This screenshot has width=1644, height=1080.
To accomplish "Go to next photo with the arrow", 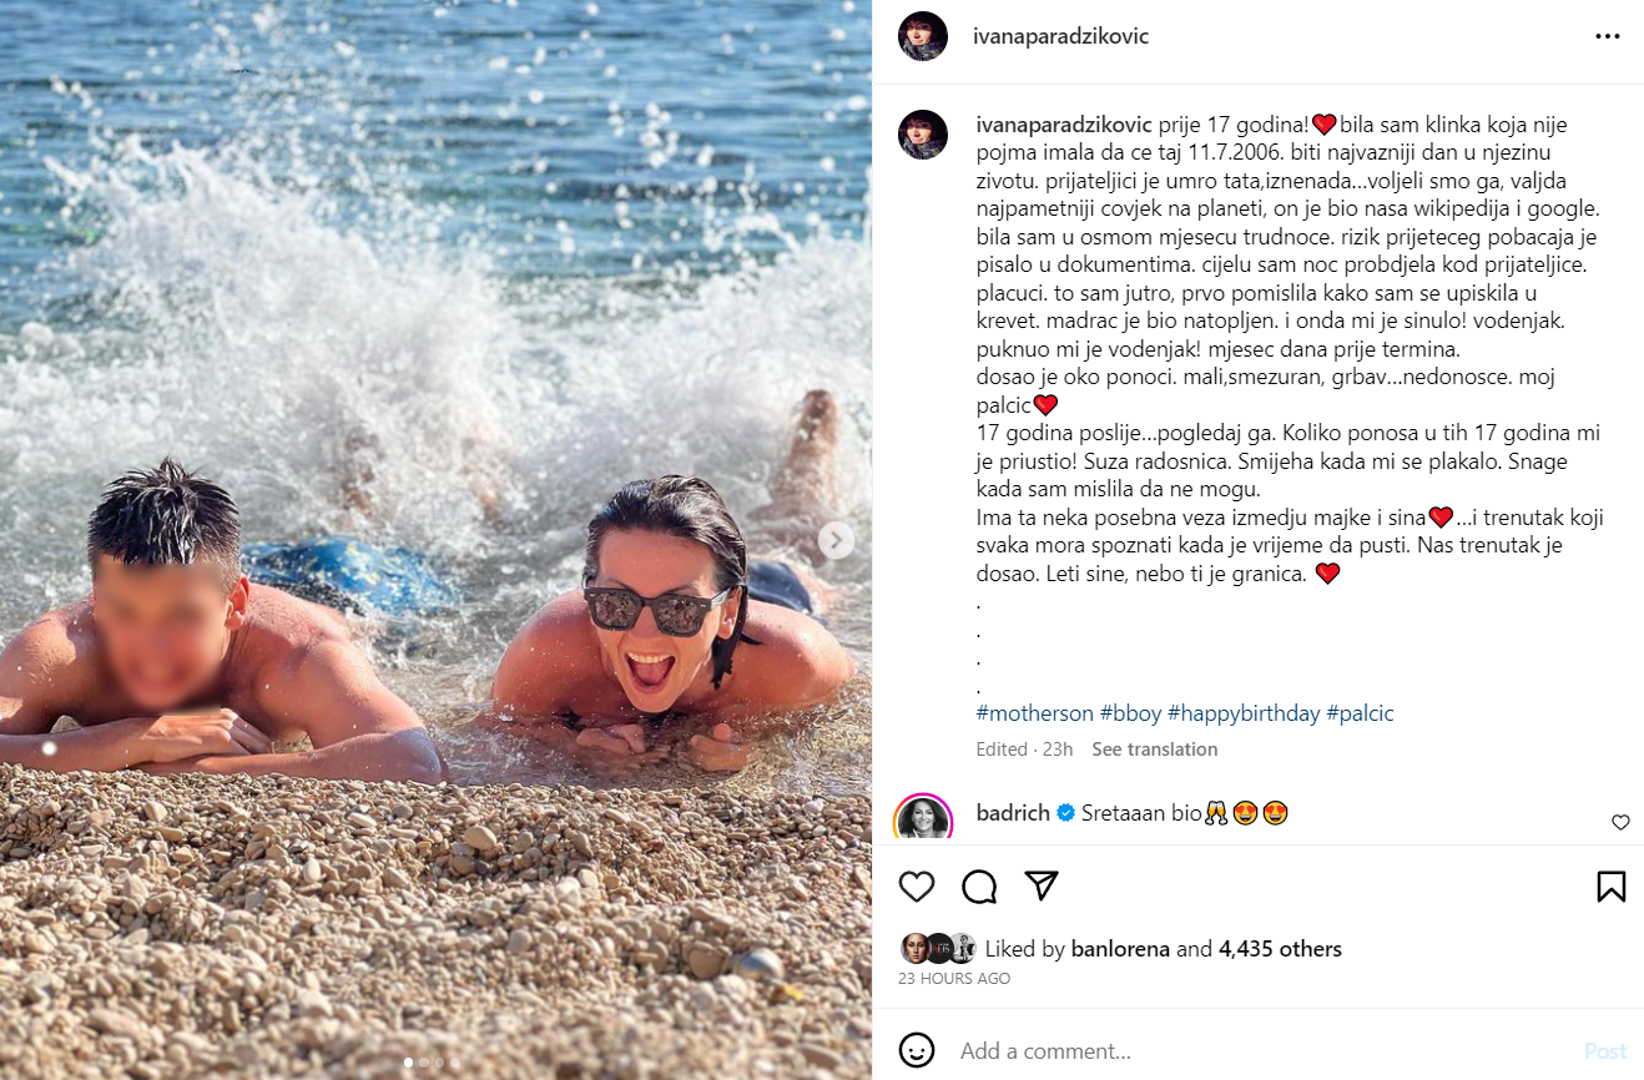I will click(836, 540).
